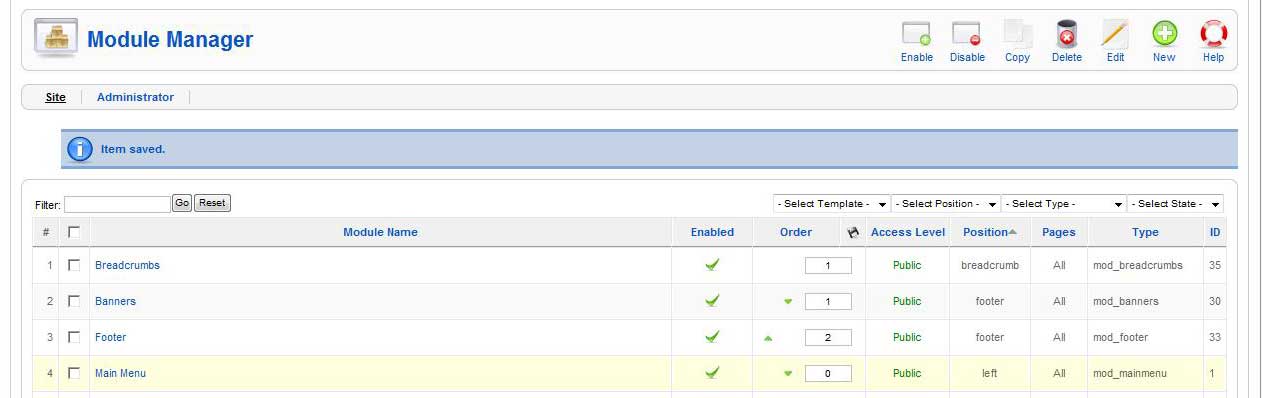Sort by the Pages column header

[x=1059, y=232]
